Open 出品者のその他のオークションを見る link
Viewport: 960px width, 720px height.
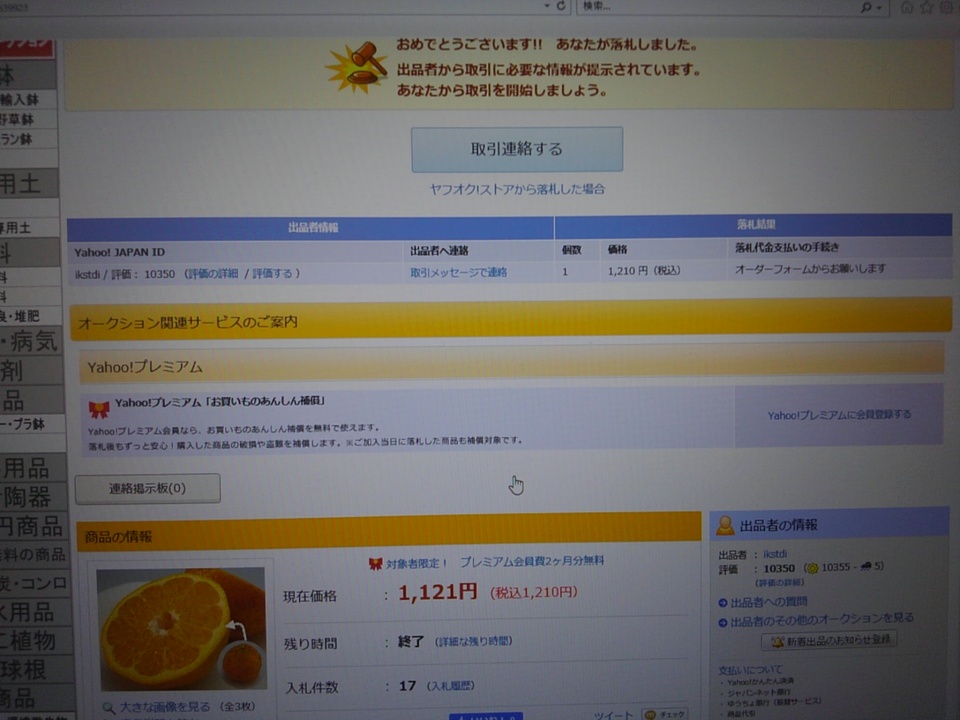coord(822,620)
